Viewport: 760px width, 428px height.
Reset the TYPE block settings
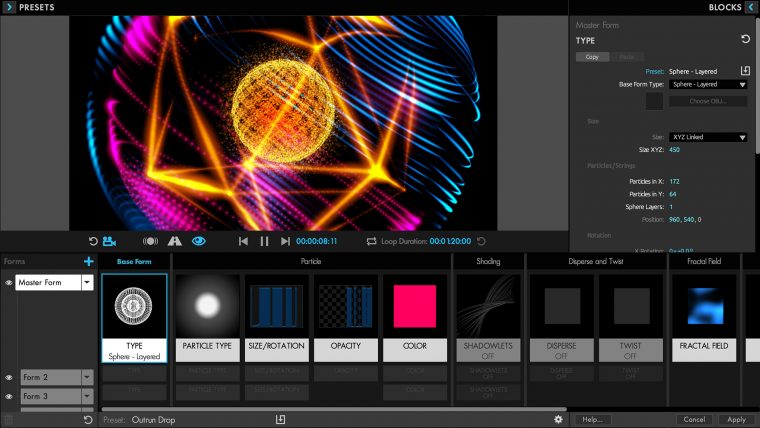coord(745,39)
